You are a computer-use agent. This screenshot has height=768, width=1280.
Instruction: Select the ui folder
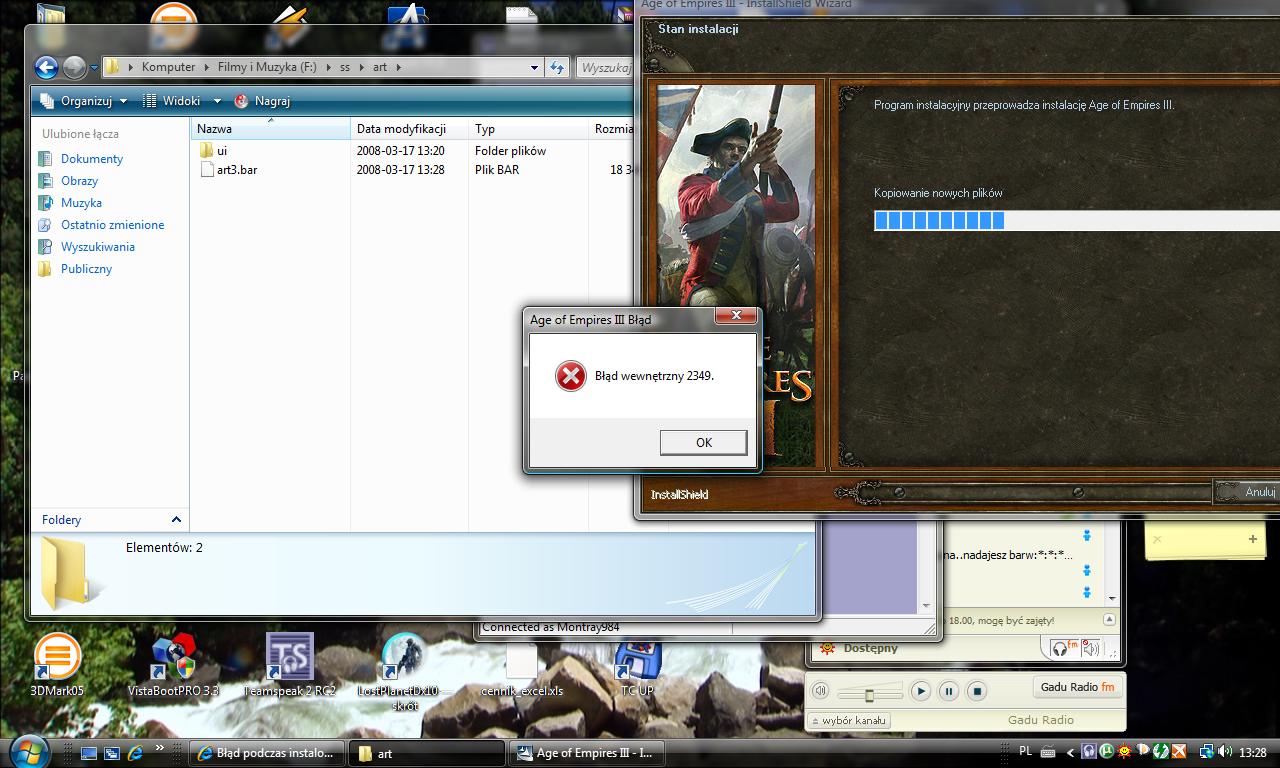213,151
